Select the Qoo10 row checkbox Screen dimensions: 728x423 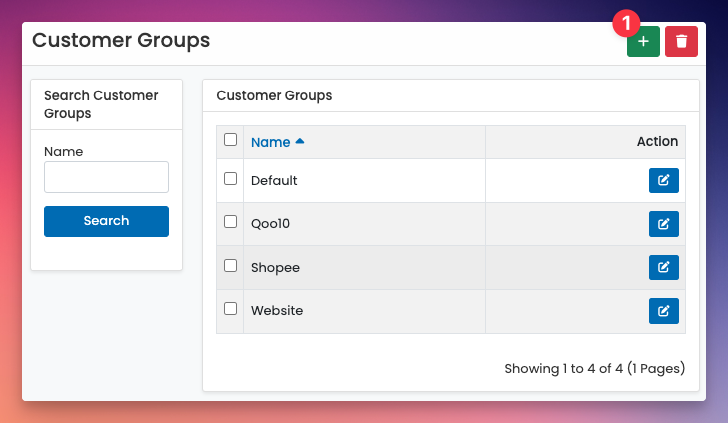[231, 222]
